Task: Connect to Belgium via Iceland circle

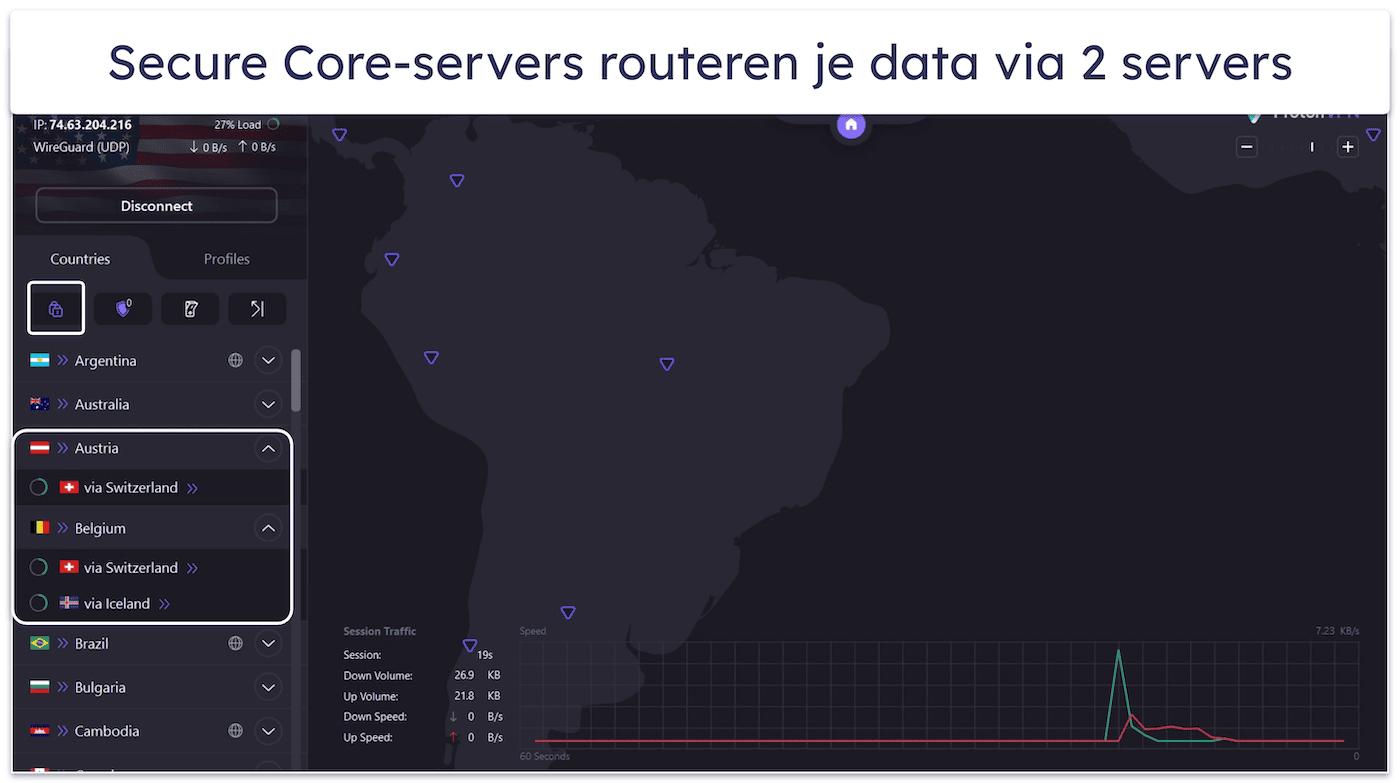Action: 38,603
